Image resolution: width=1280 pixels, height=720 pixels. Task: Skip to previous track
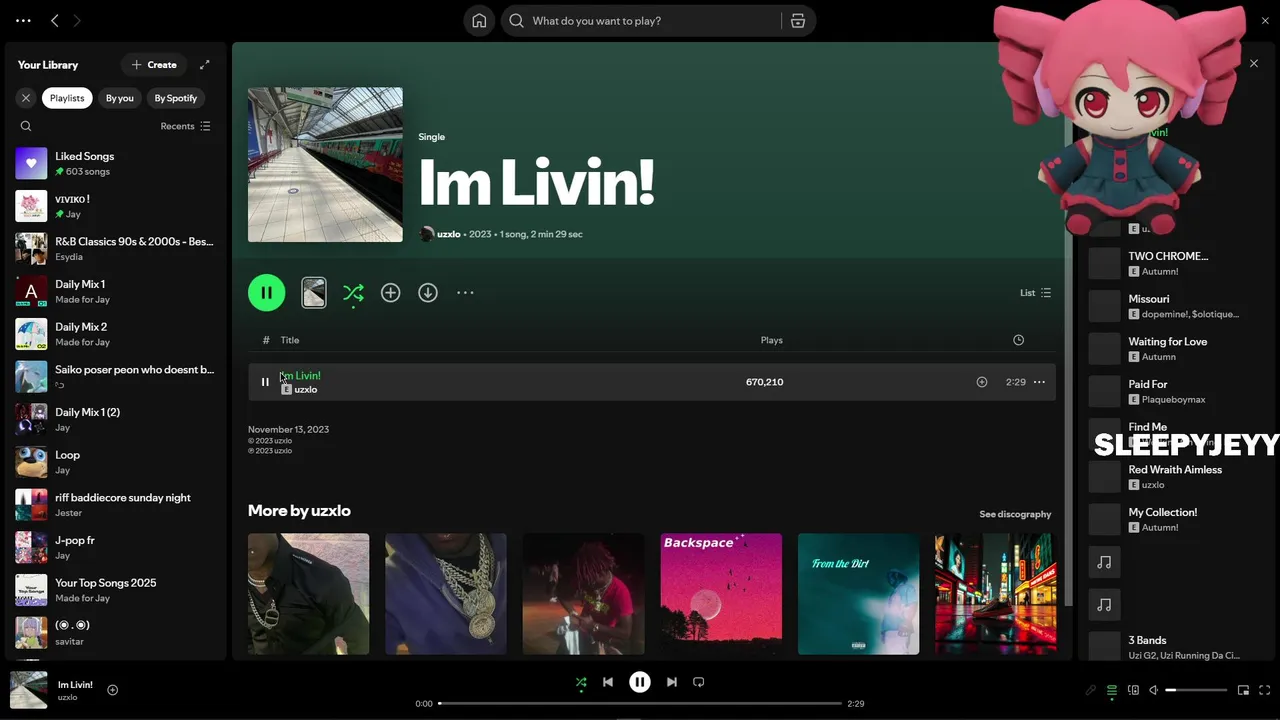click(608, 682)
